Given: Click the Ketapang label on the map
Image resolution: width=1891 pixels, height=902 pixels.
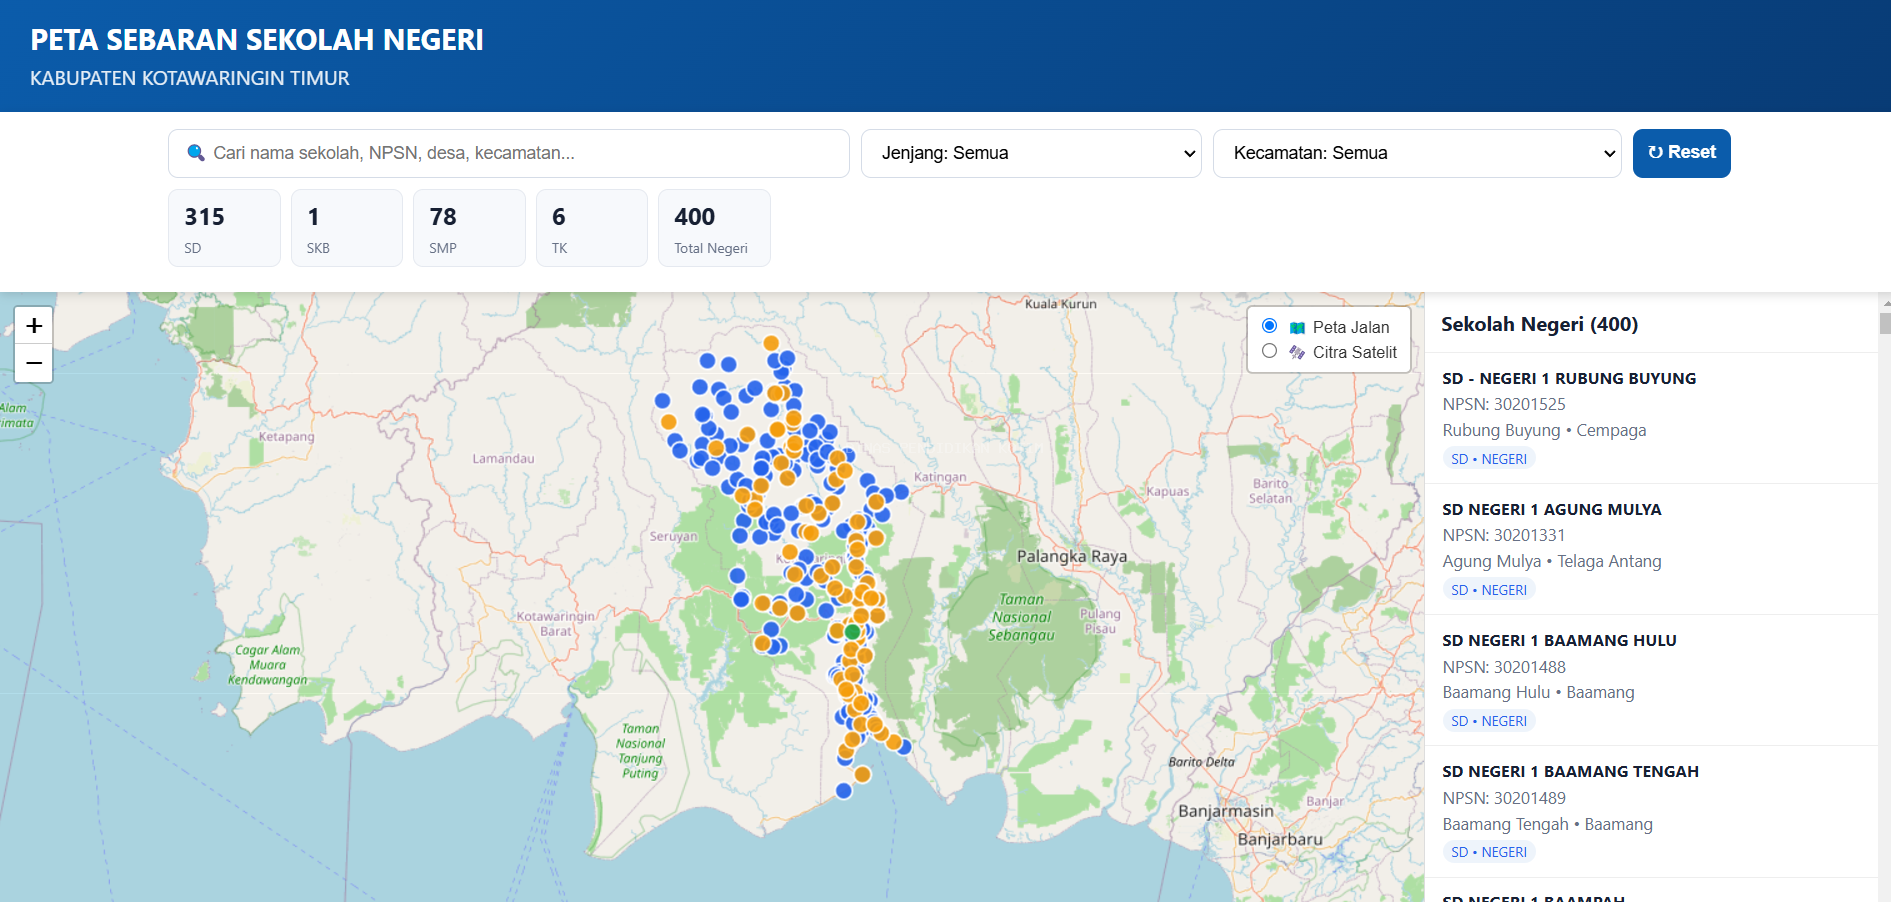Looking at the screenshot, I should click(x=286, y=436).
